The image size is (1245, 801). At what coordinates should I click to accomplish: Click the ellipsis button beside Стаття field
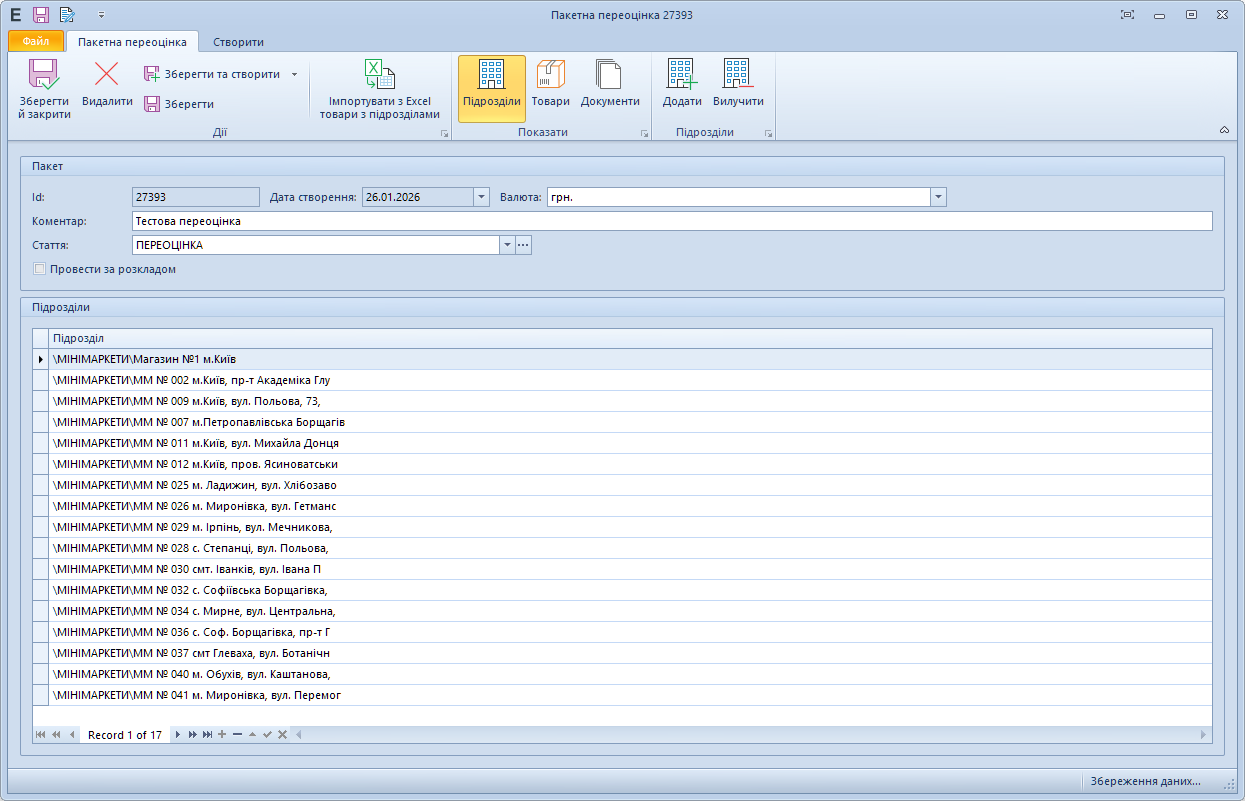(x=523, y=245)
